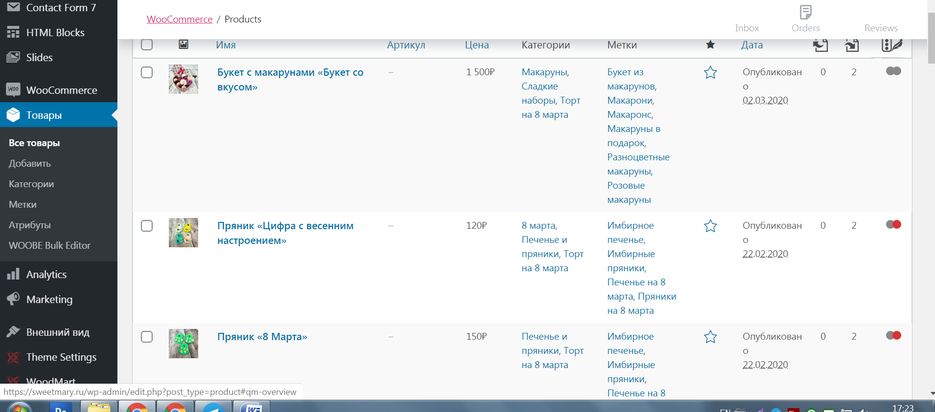Select all products with header checkbox
This screenshot has width=935, height=412.
pos(147,45)
